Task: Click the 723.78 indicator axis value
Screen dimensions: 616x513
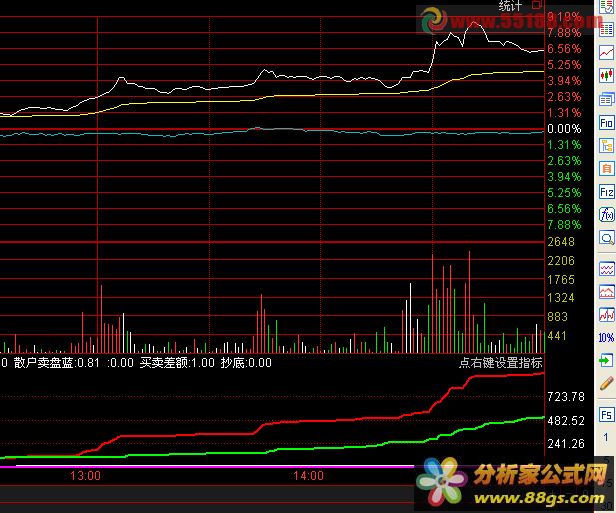Action: coord(566,397)
